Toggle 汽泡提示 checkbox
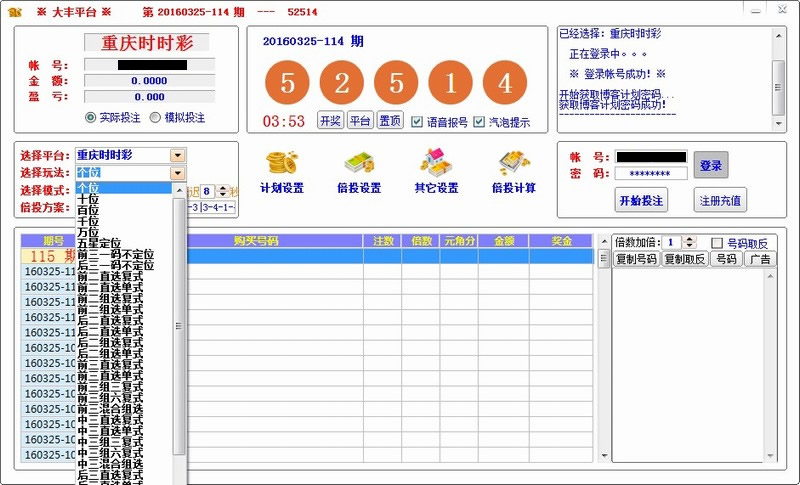The height and width of the screenshot is (485, 800). pyautogui.click(x=479, y=122)
